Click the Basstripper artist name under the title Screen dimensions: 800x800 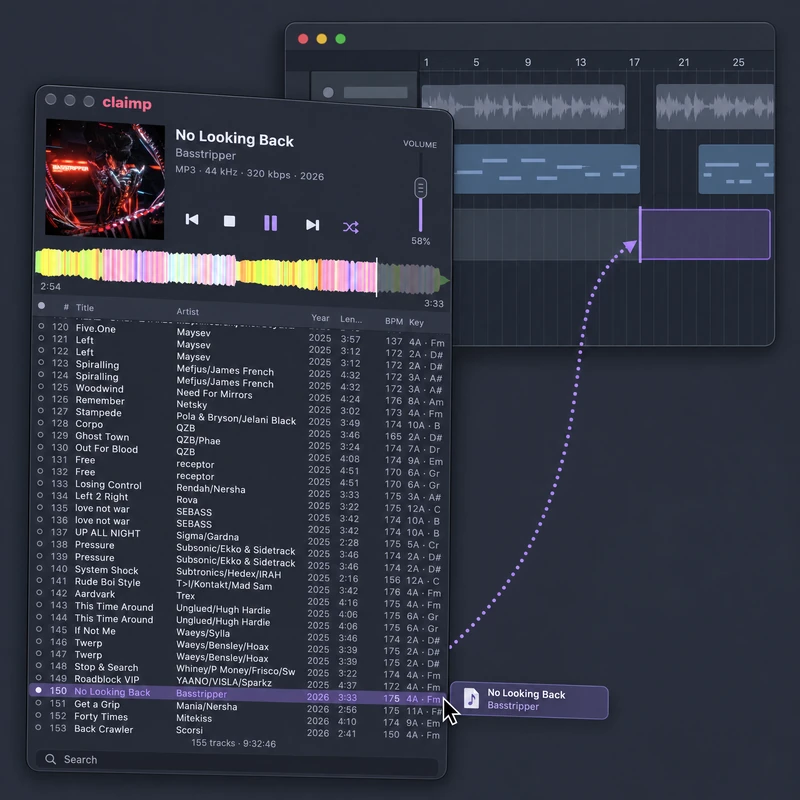tap(206, 154)
